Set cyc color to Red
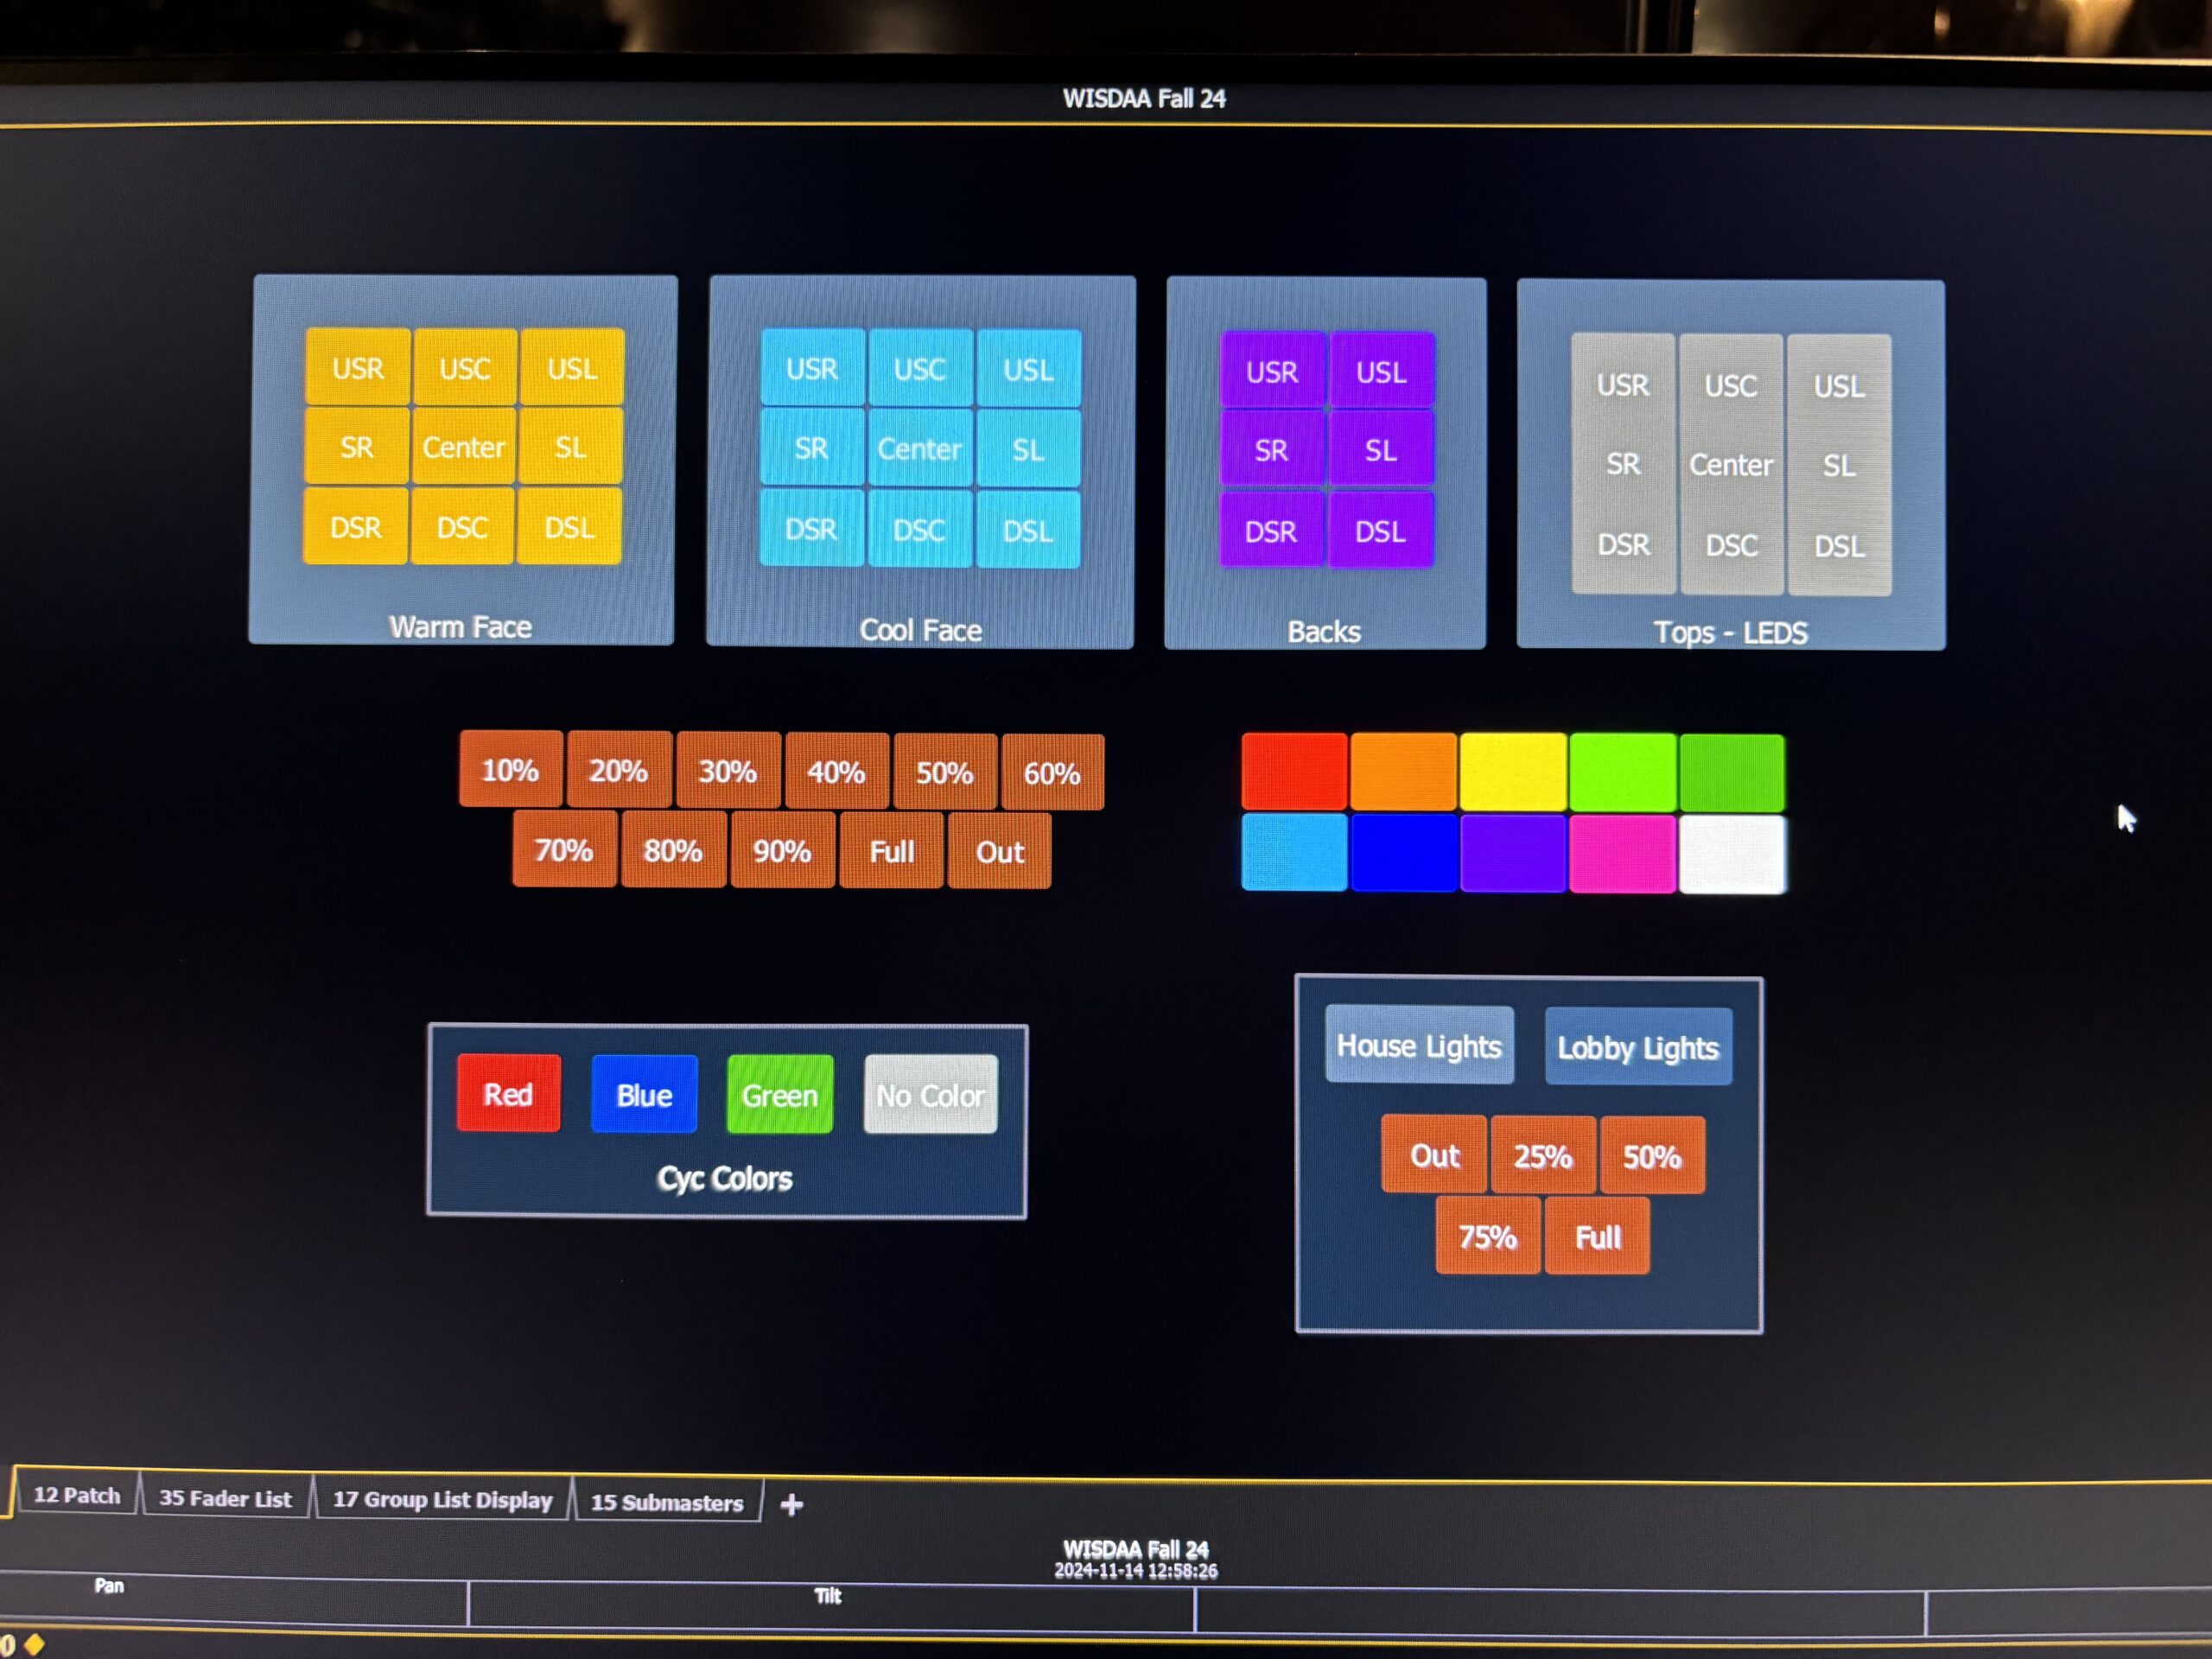Viewport: 2212px width, 1659px height. [x=508, y=1093]
